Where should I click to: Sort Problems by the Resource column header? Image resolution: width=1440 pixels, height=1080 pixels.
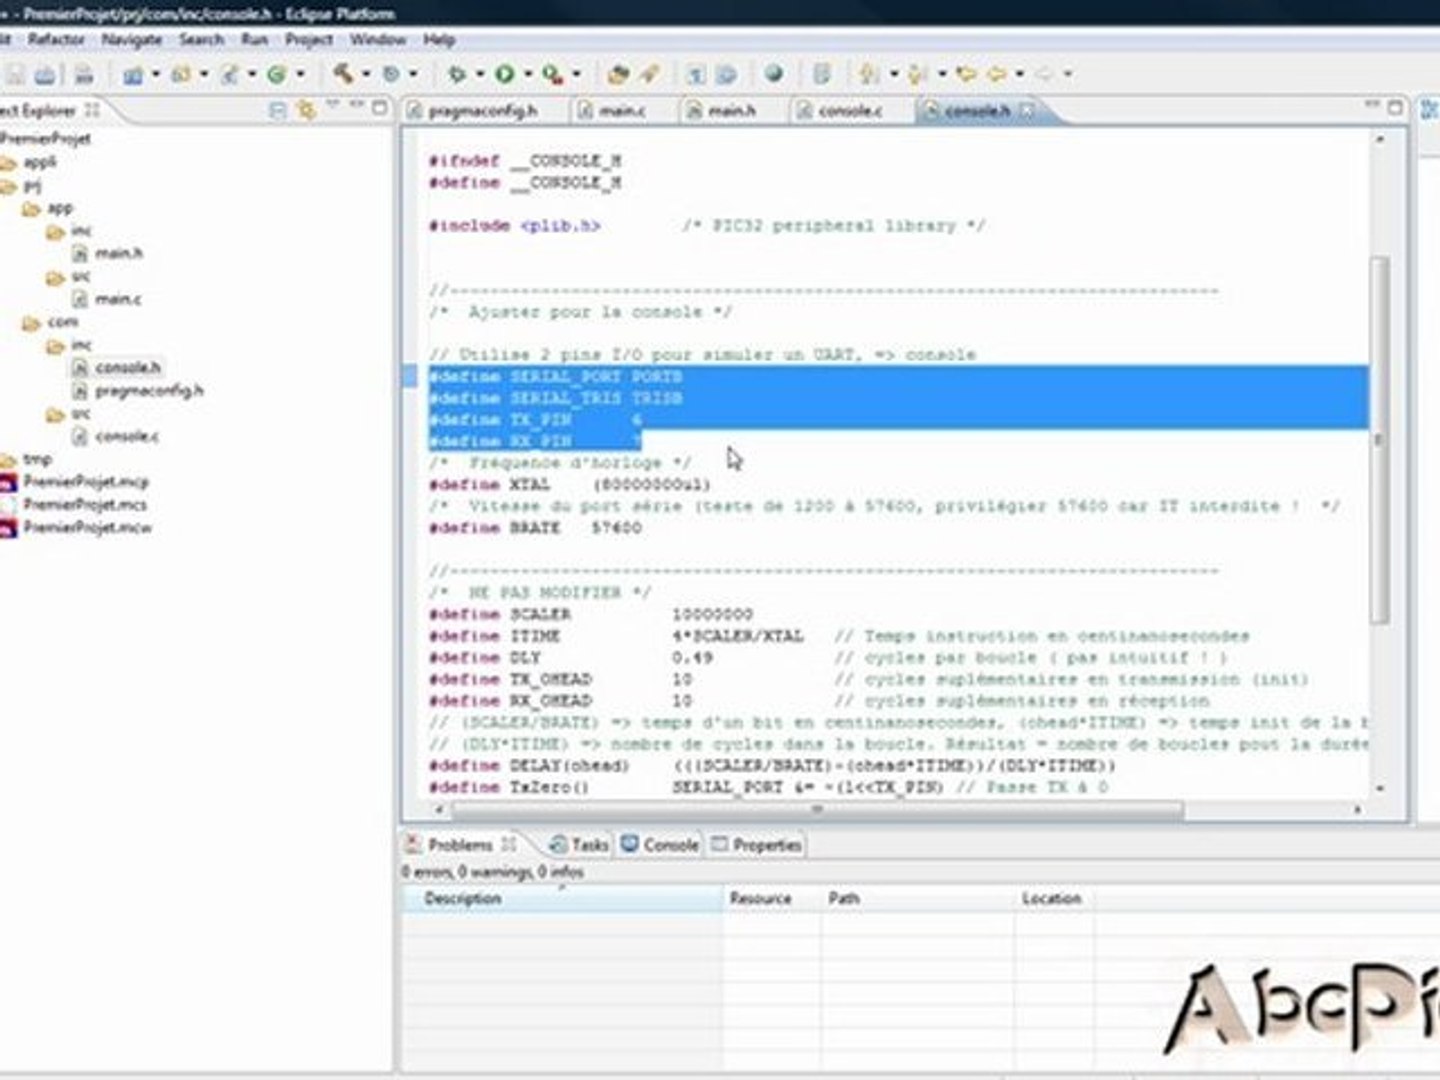pos(772,898)
